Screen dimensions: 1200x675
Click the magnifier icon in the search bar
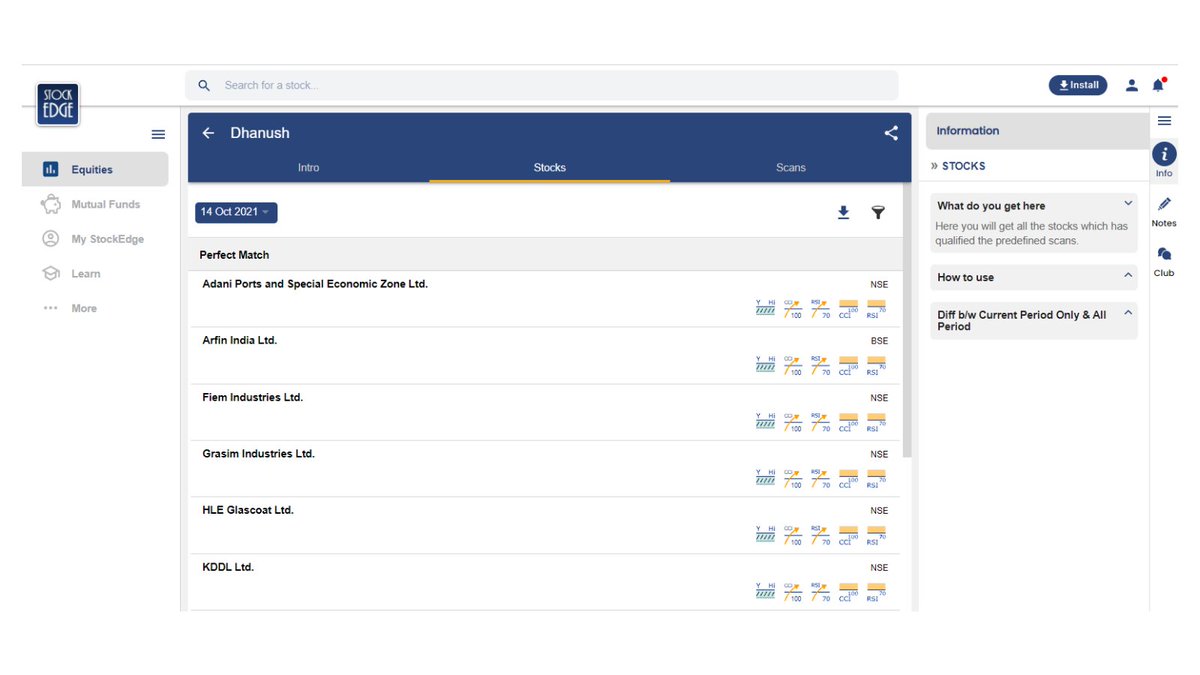coord(204,85)
